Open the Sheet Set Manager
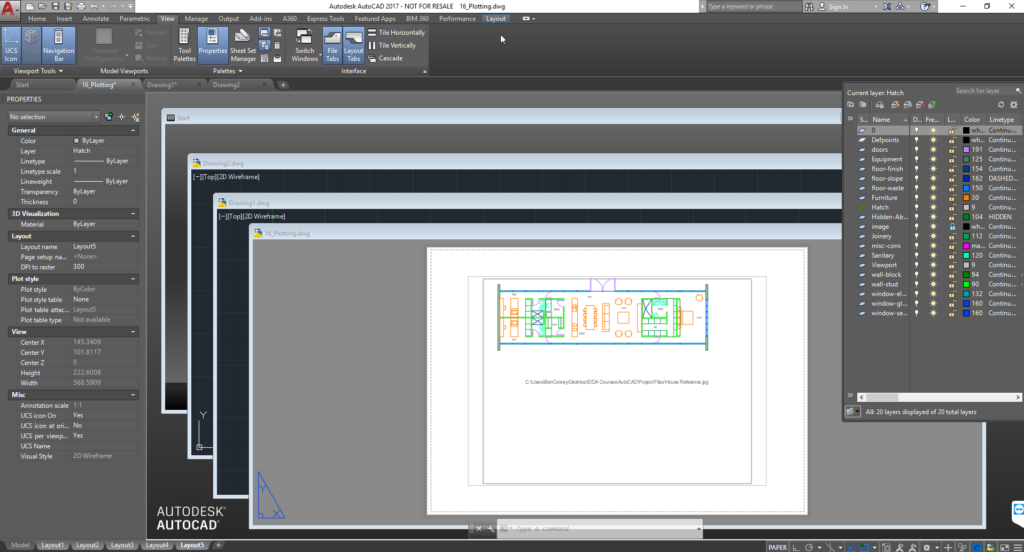This screenshot has width=1024, height=552. tap(243, 45)
